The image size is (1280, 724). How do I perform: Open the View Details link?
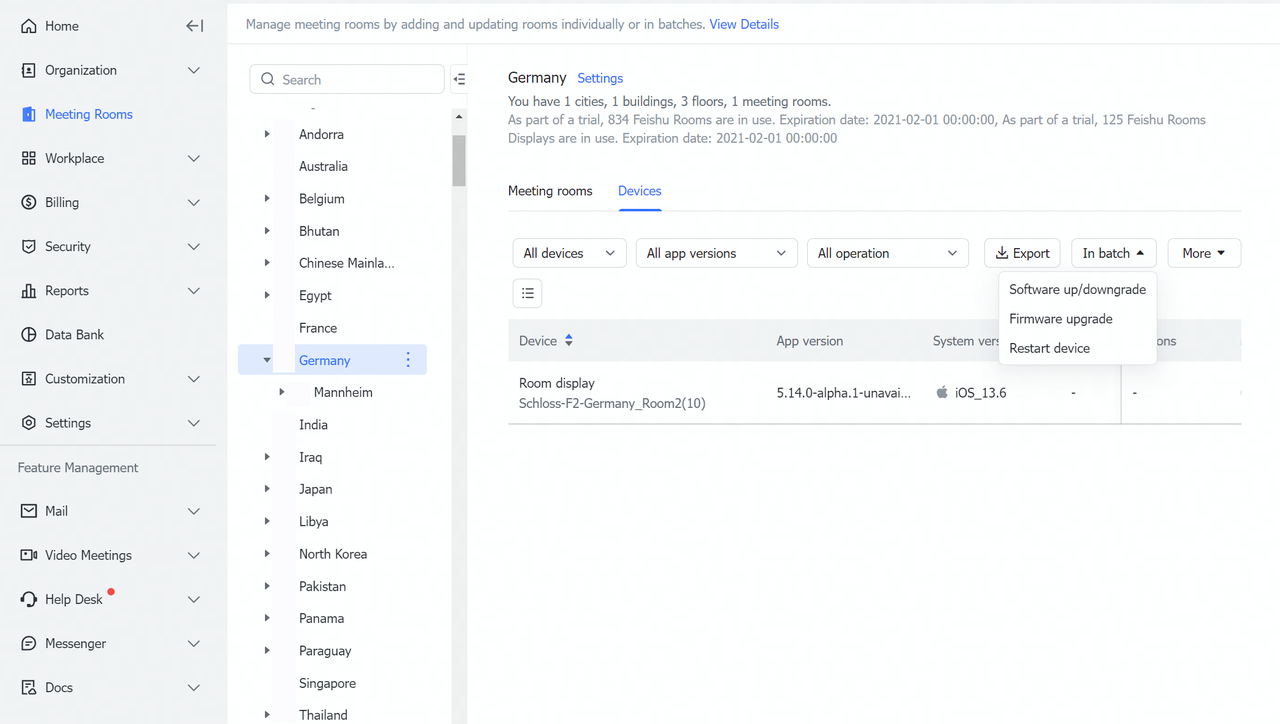(744, 24)
